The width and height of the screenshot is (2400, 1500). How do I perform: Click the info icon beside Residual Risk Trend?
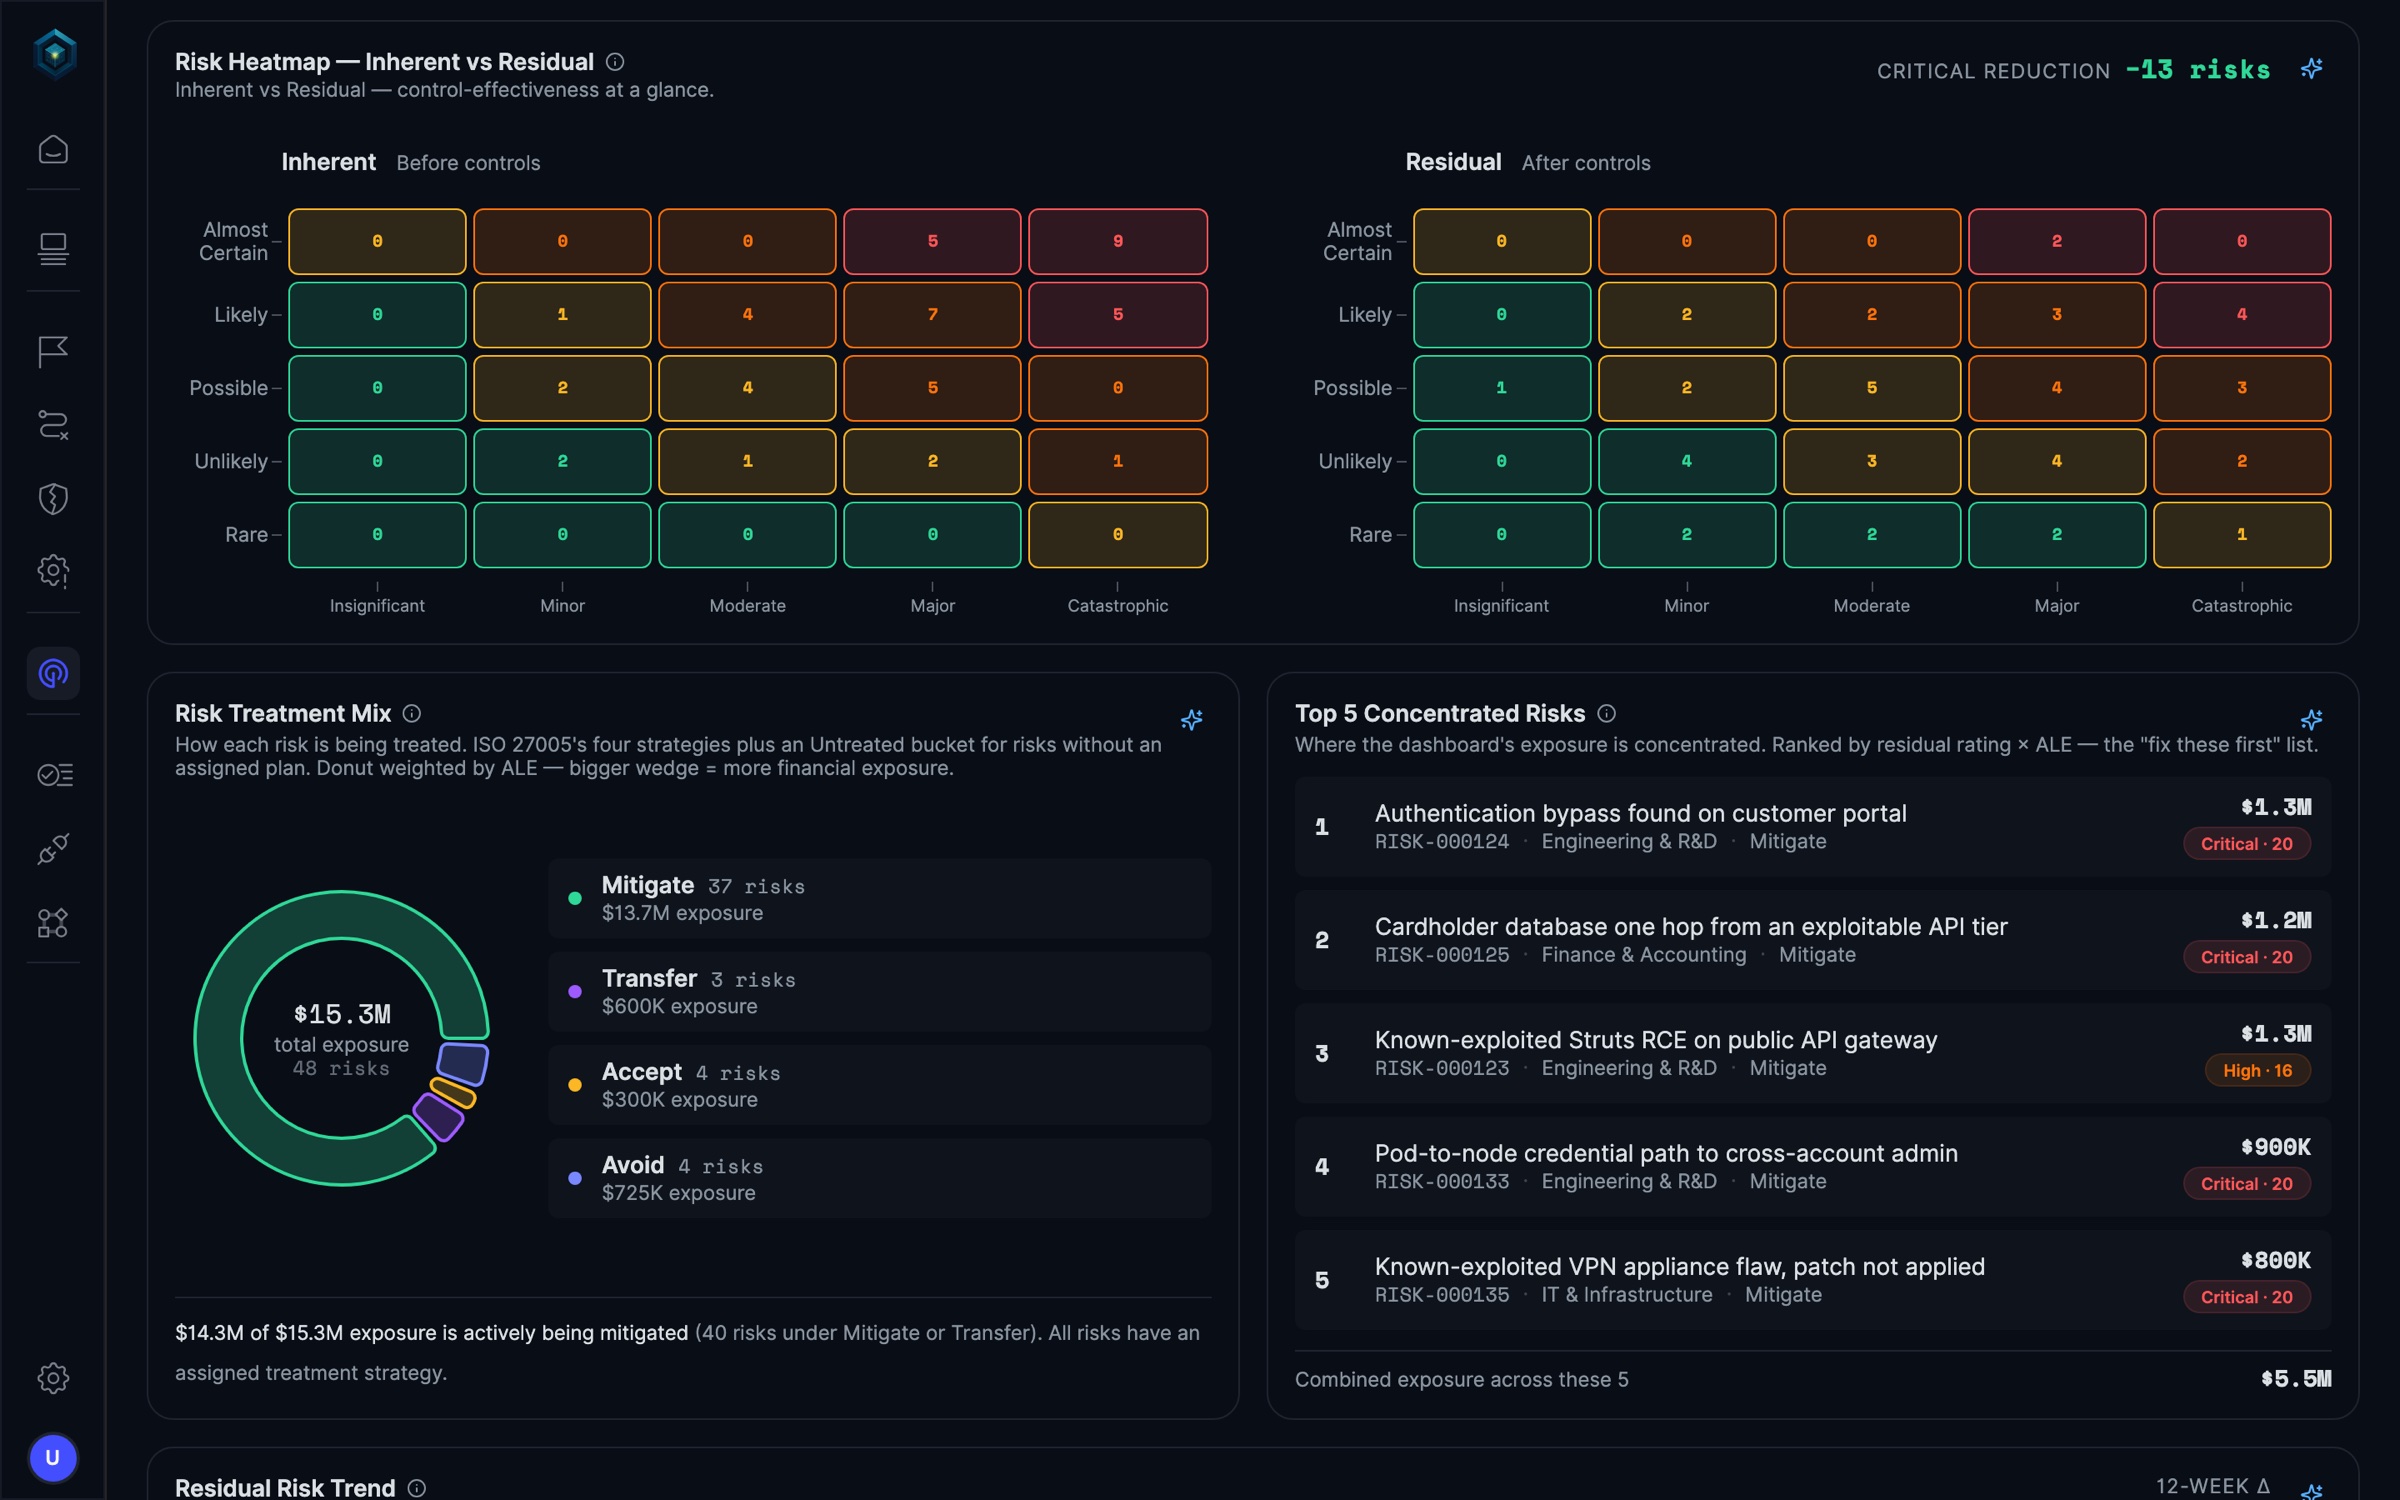coord(417,1488)
